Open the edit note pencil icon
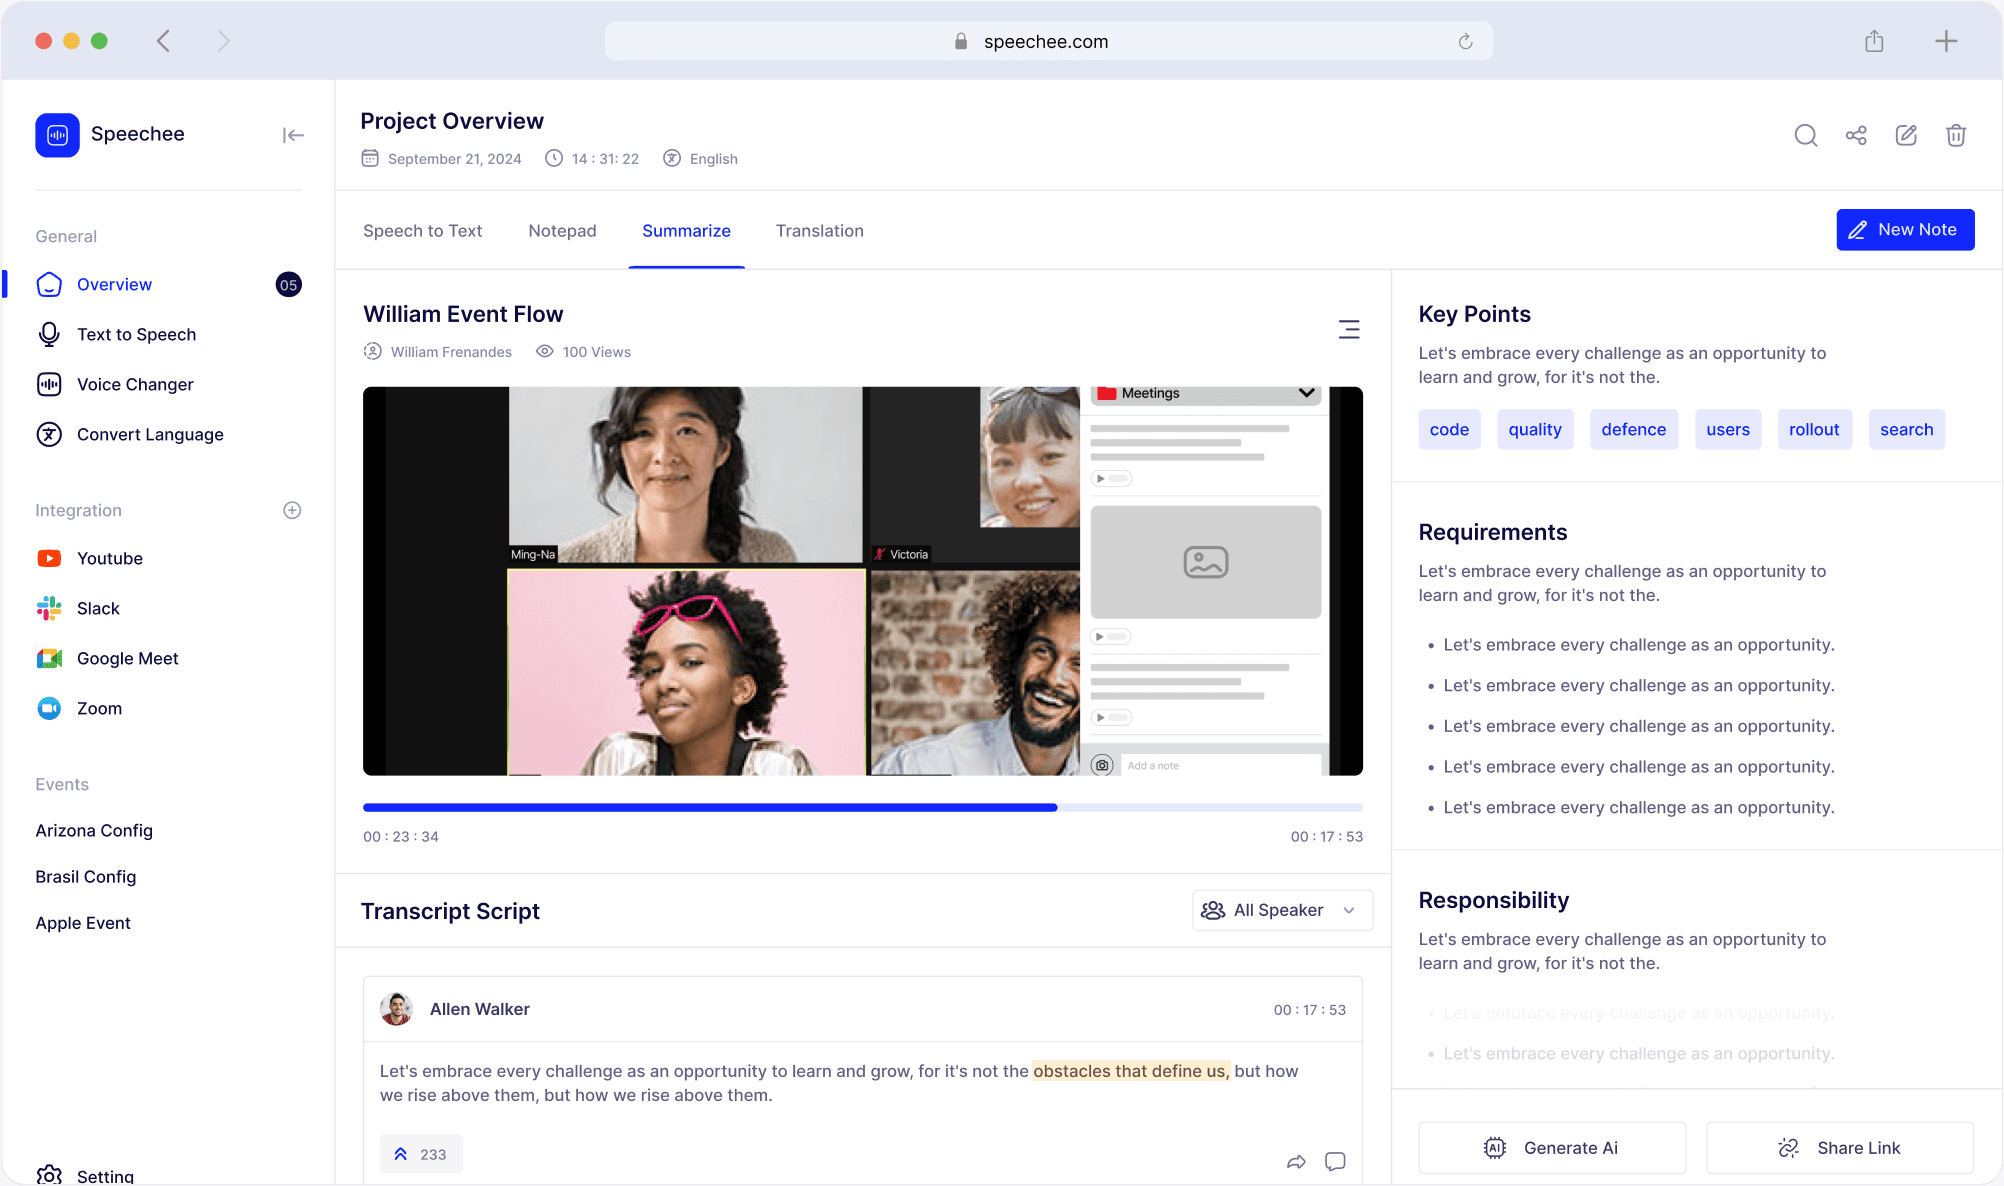The height and width of the screenshot is (1186, 2004). click(1906, 135)
